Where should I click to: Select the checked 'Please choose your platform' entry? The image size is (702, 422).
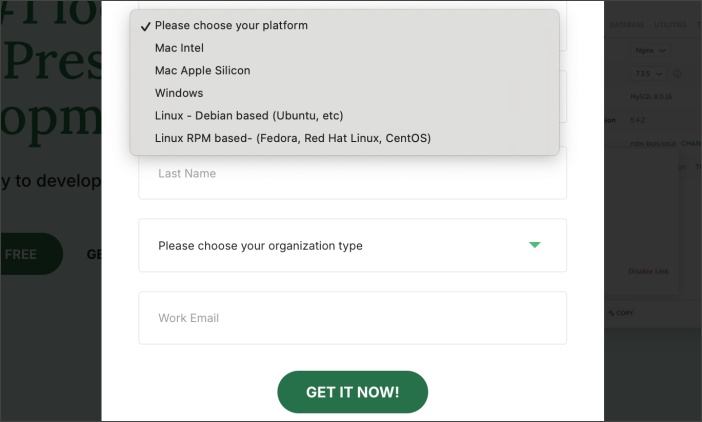(231, 25)
